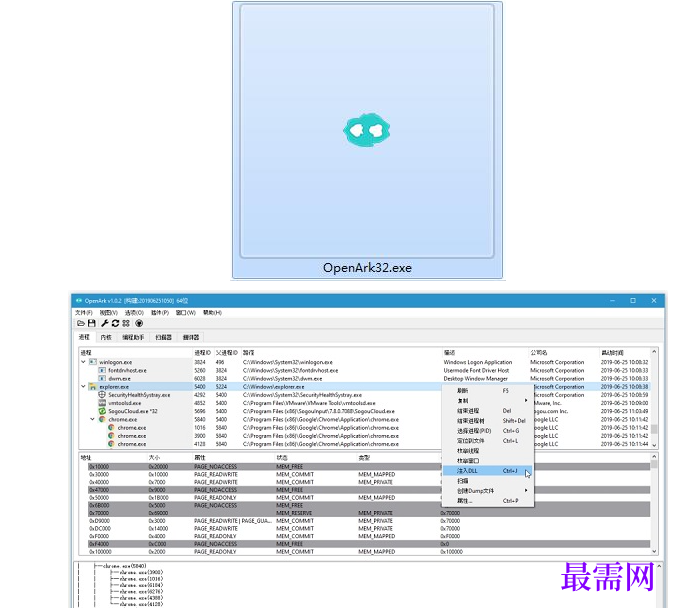Click memory list scrollbar down arrow
This screenshot has width=673, height=608.
654,551
